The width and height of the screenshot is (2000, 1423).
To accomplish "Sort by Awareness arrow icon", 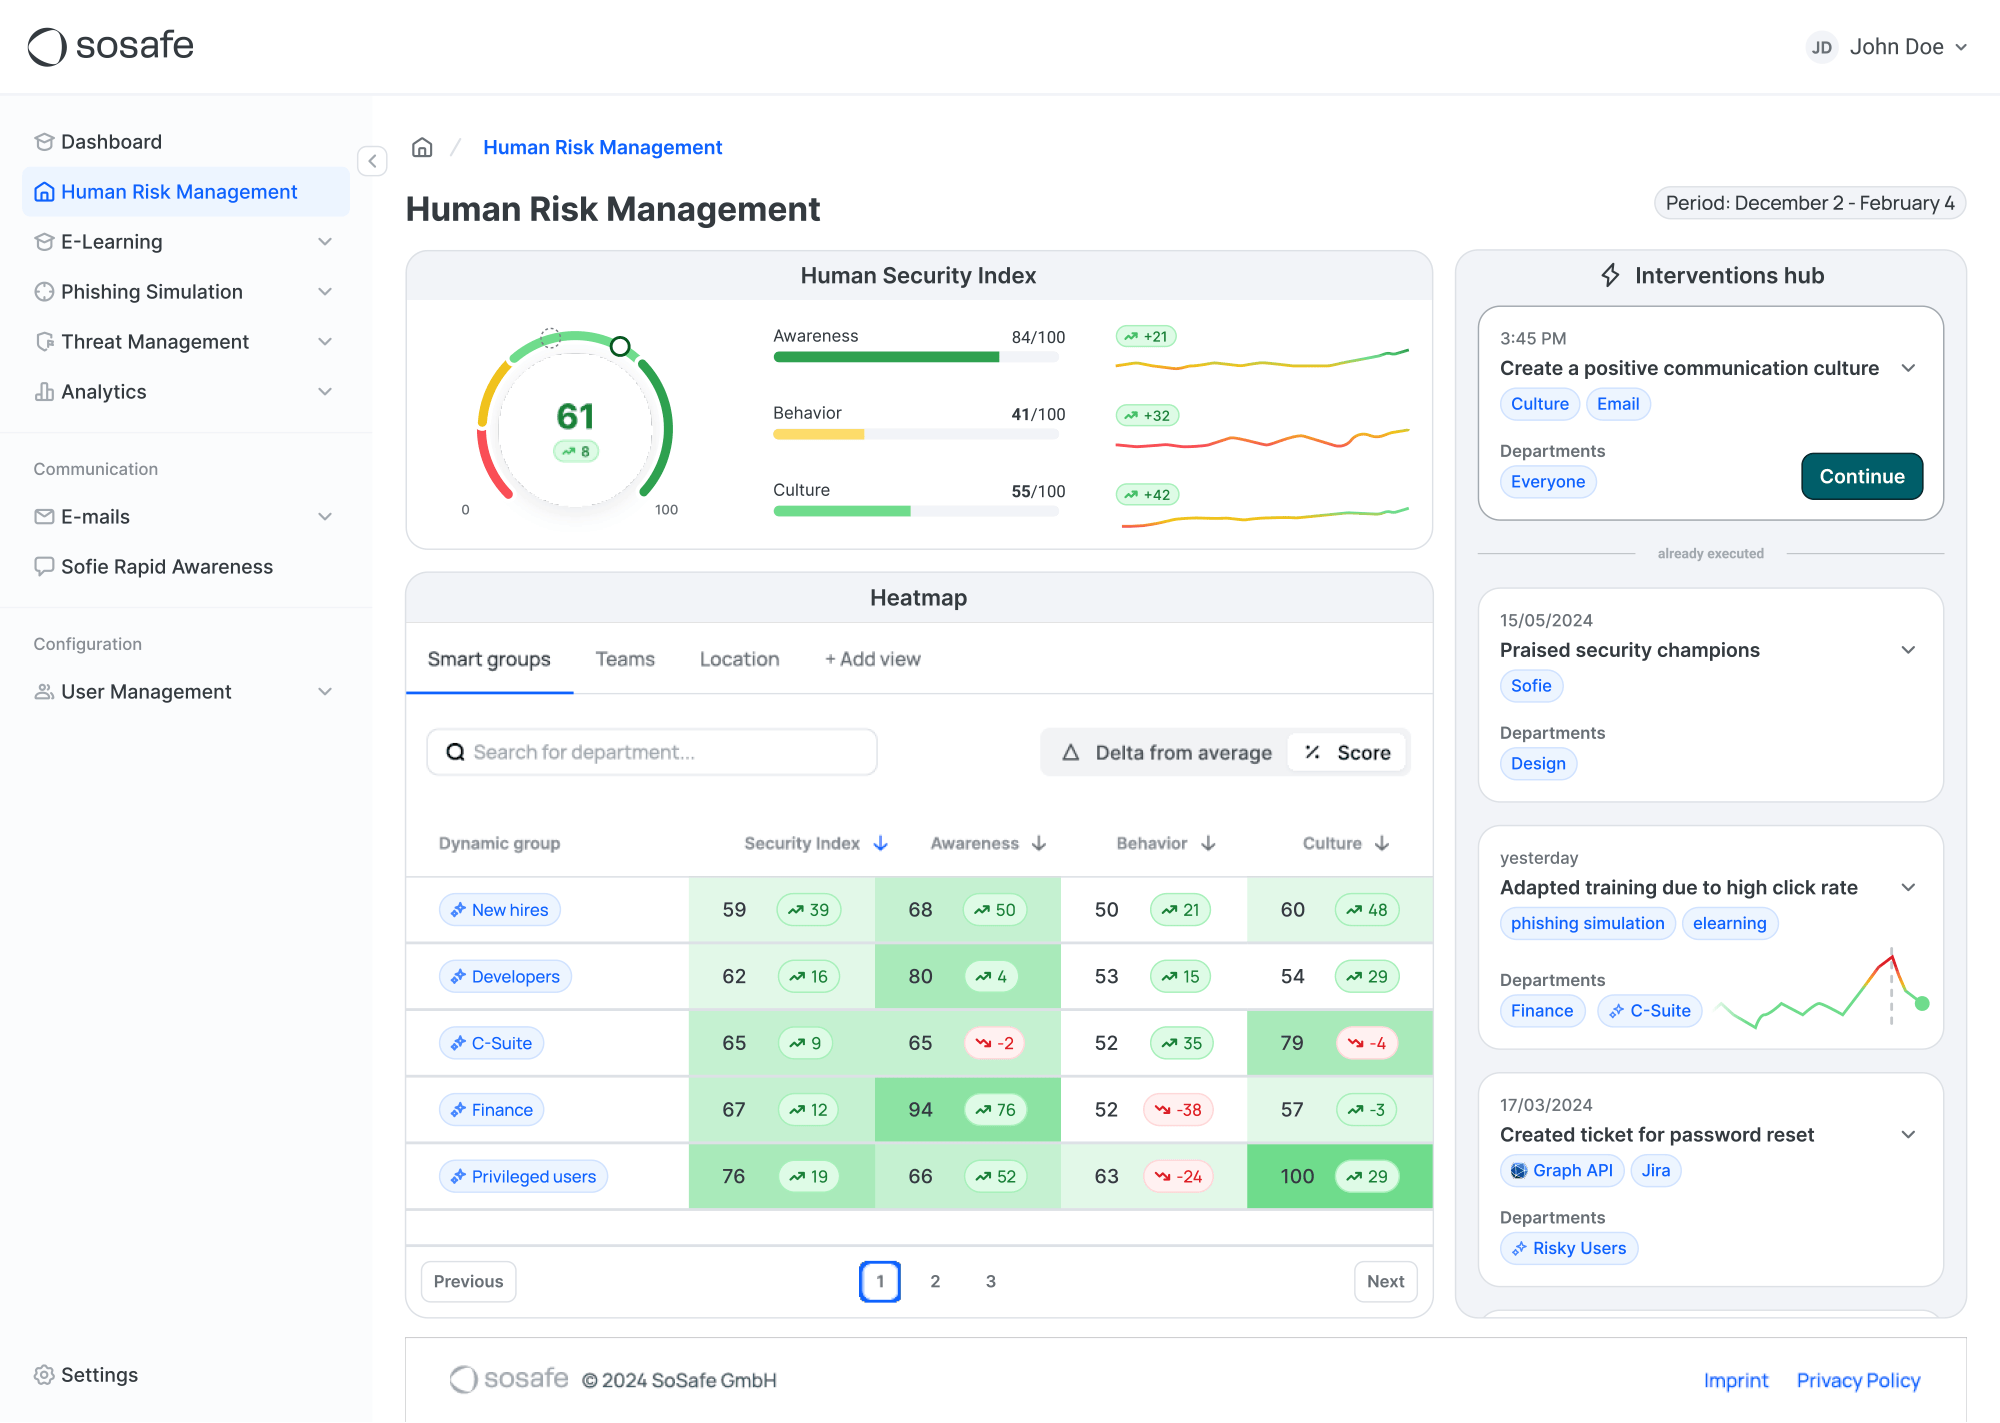I will (x=1039, y=843).
